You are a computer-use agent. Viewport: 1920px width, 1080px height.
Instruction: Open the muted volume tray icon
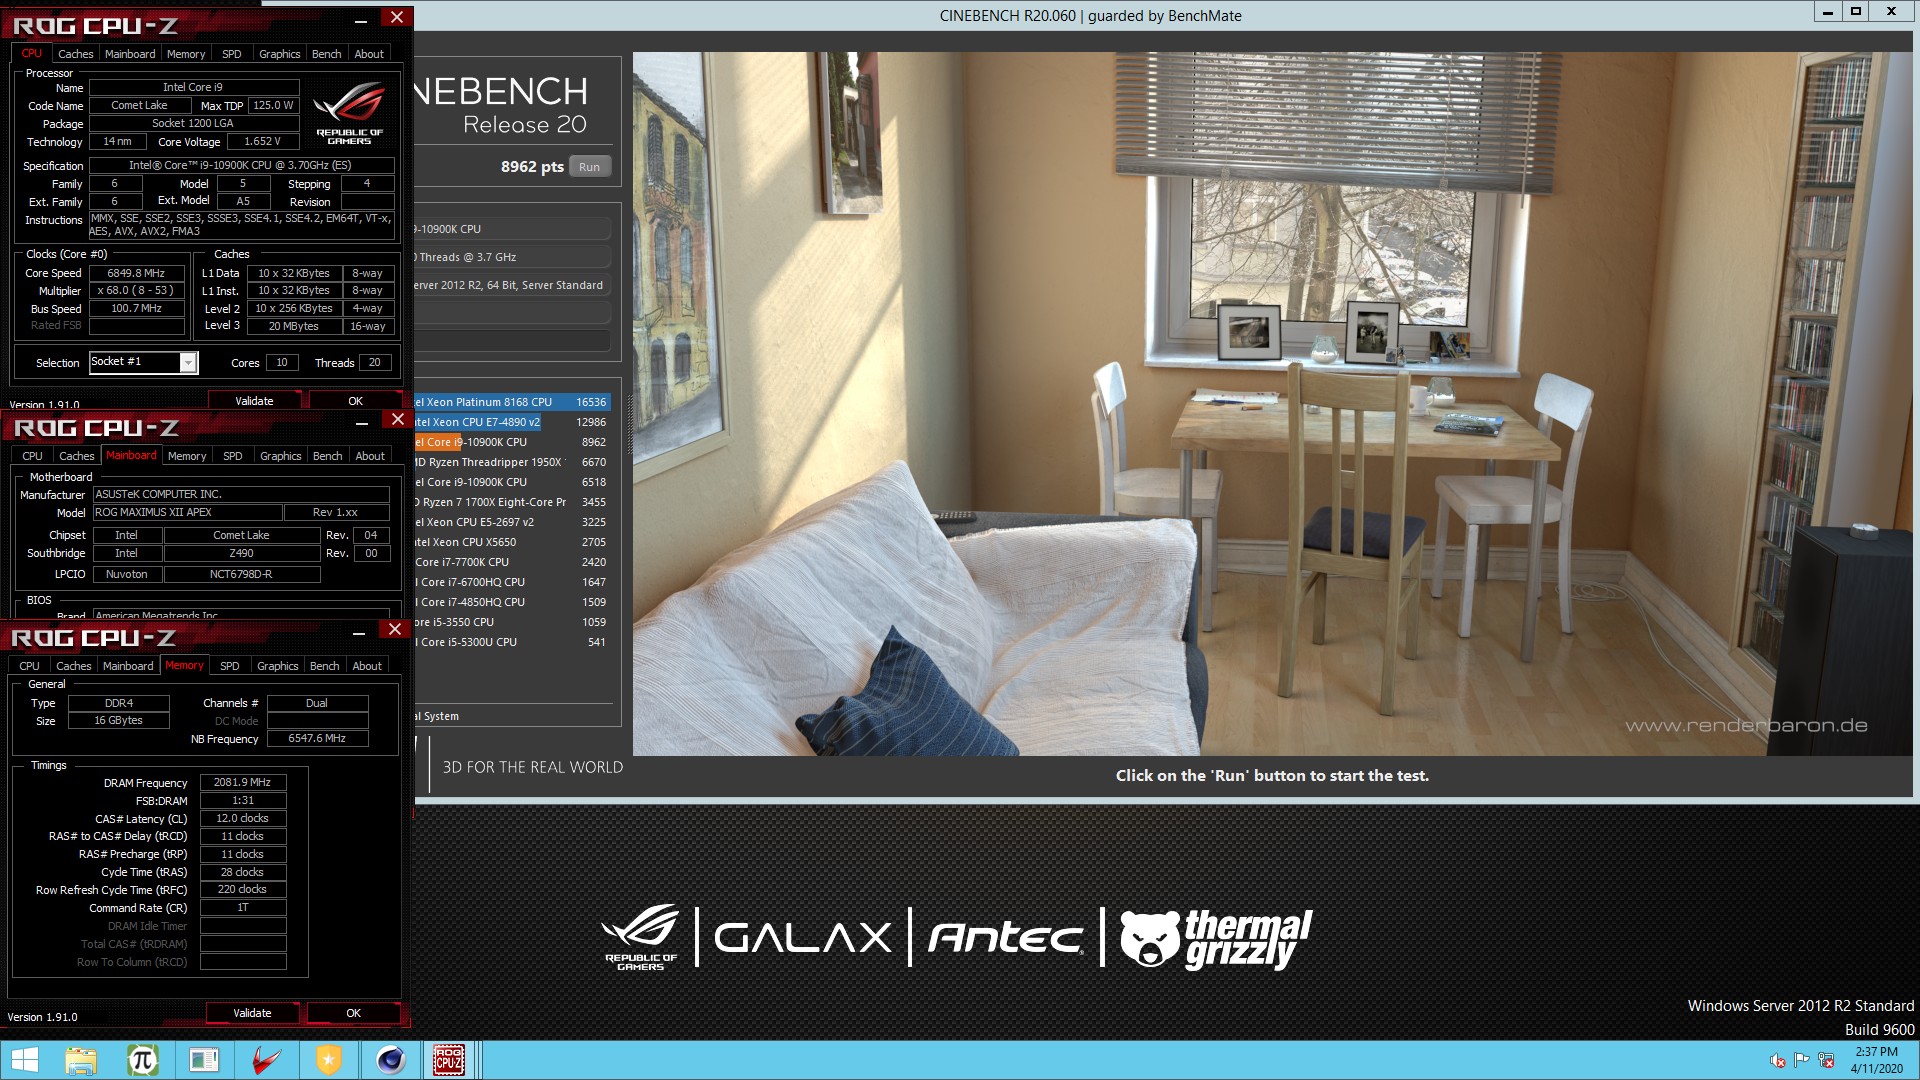click(1778, 1060)
